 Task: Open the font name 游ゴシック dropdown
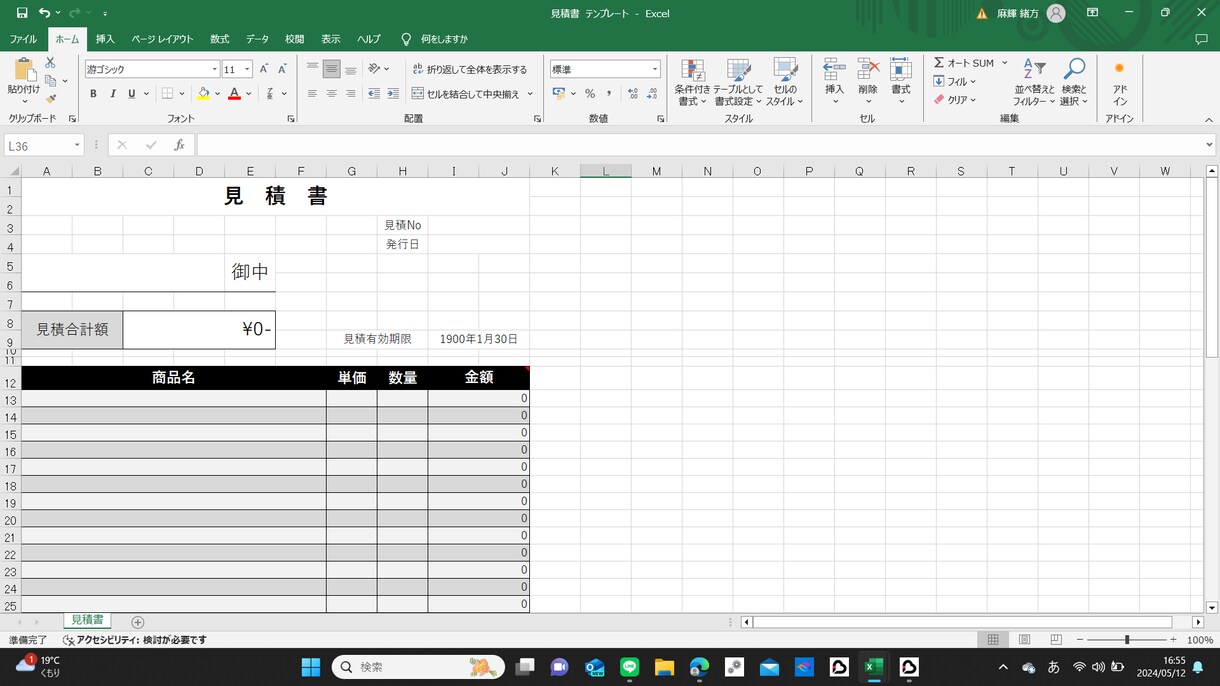214,70
